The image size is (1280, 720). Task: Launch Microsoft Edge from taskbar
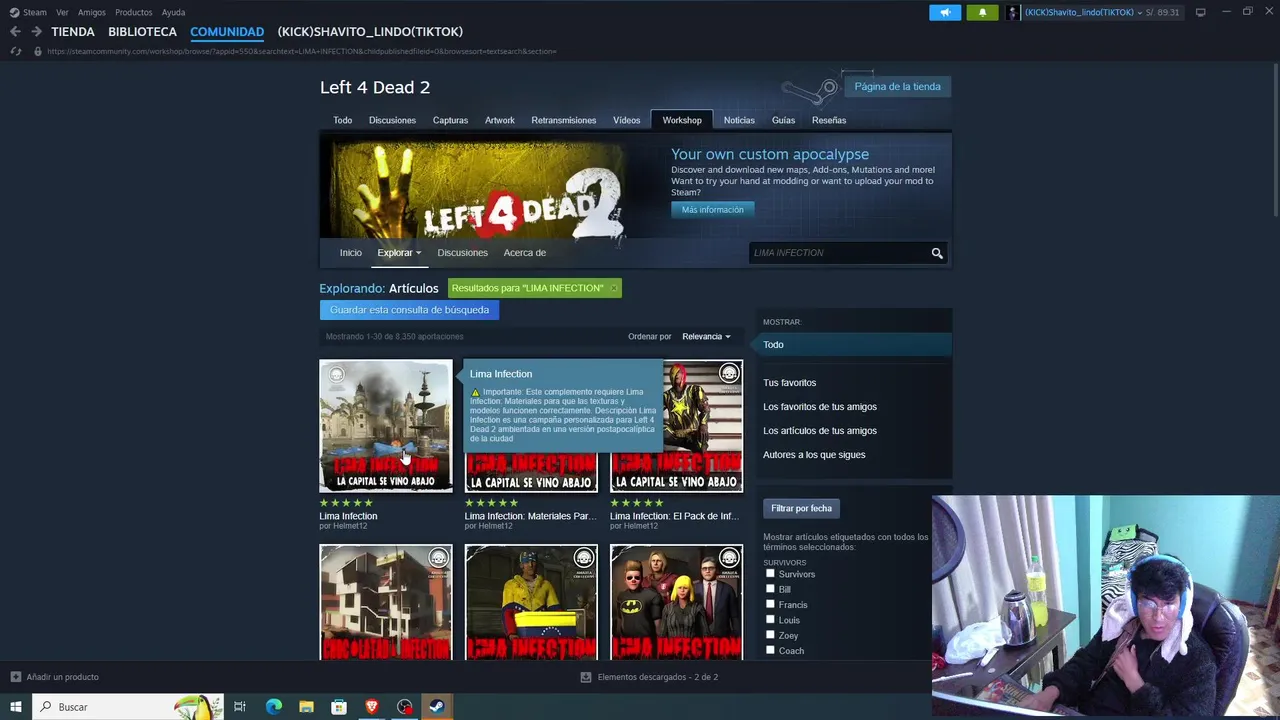pyautogui.click(x=273, y=707)
